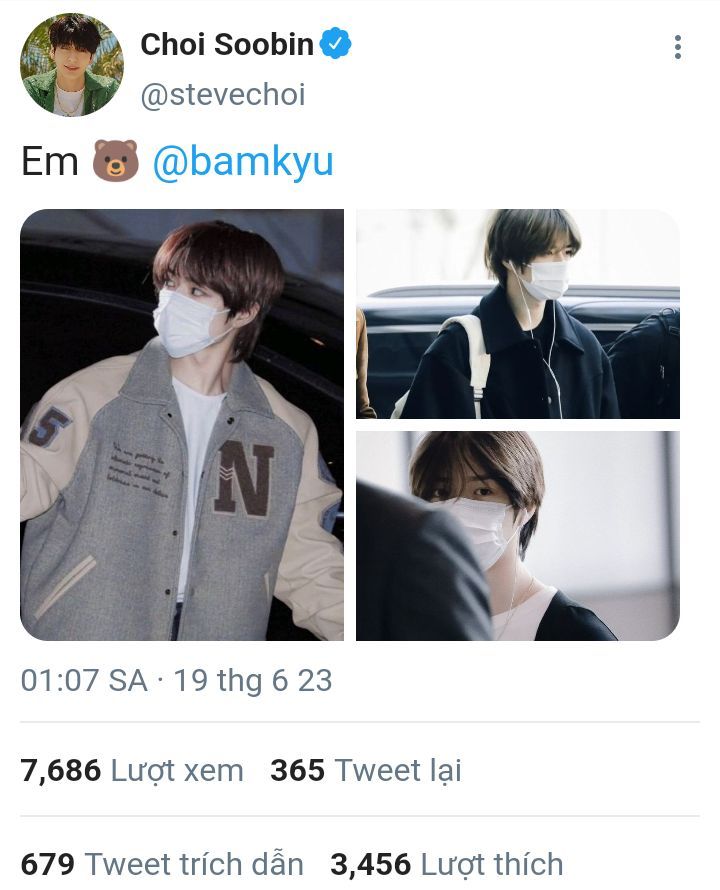
Task: Tap the Choi Soobin display name
Action: [x=227, y=44]
